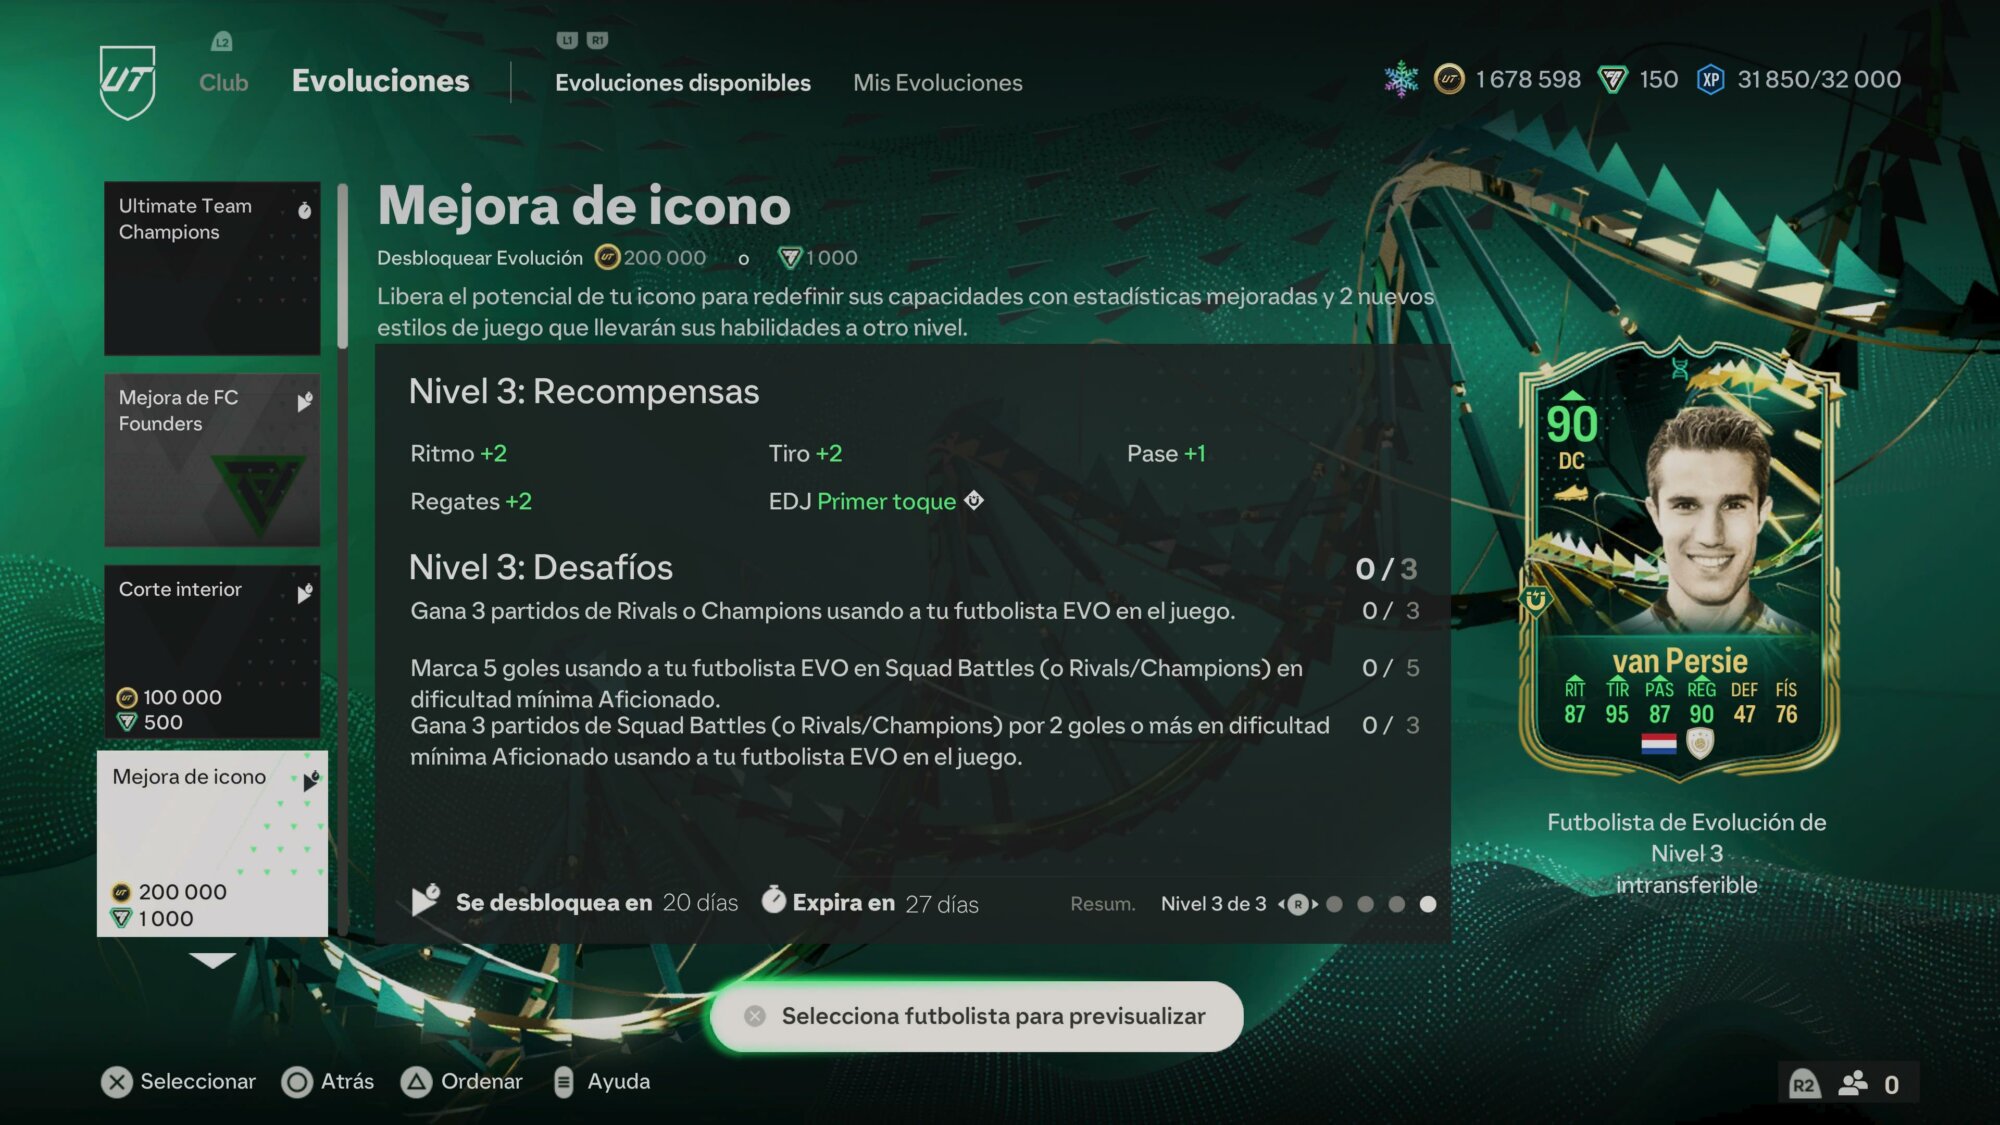The height and width of the screenshot is (1125, 2000).
Task: Open the Mejora de FC Founders card
Action: tap(212, 460)
